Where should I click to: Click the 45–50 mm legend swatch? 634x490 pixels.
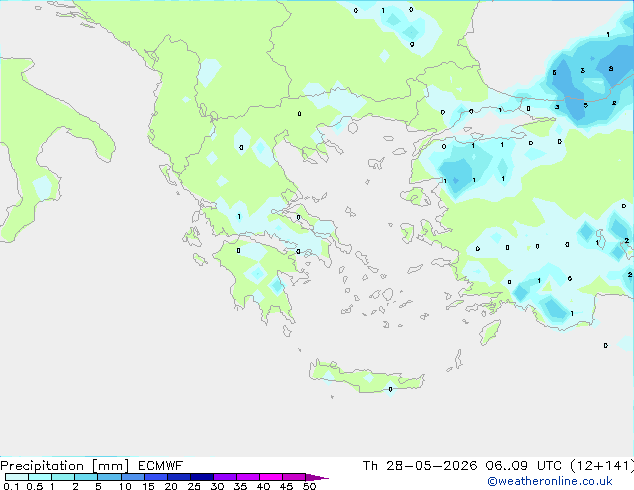(x=294, y=477)
